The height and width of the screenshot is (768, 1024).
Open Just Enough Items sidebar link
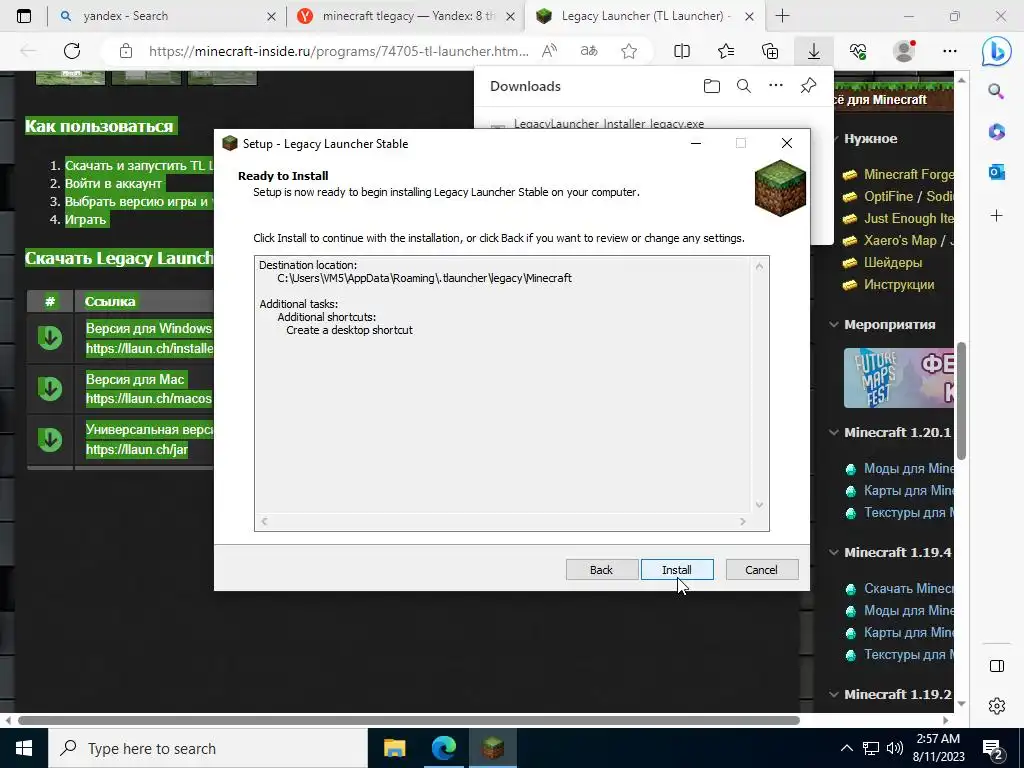(908, 219)
